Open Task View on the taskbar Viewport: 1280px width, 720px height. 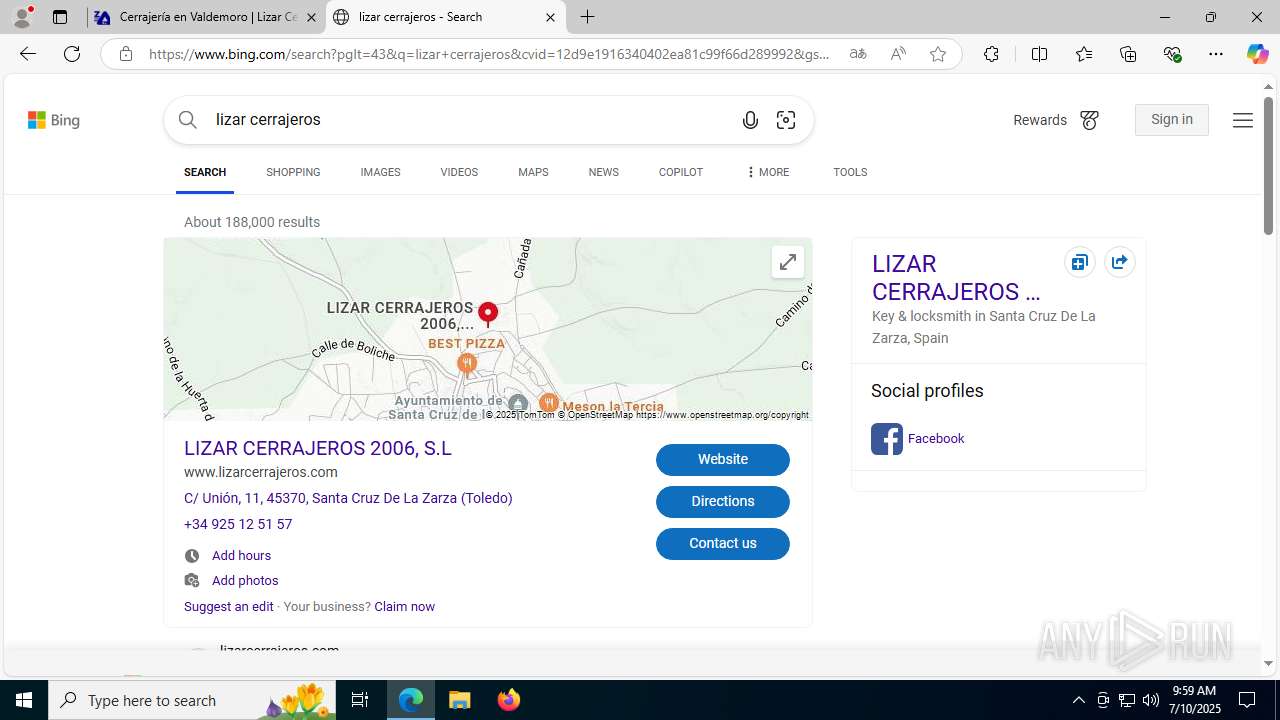360,700
